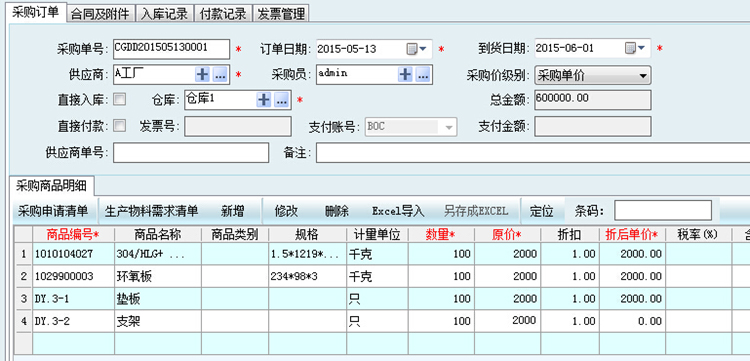The height and width of the screenshot is (361, 750).
Task: Select cell DY.3-2 in row 4
Action: [73, 321]
